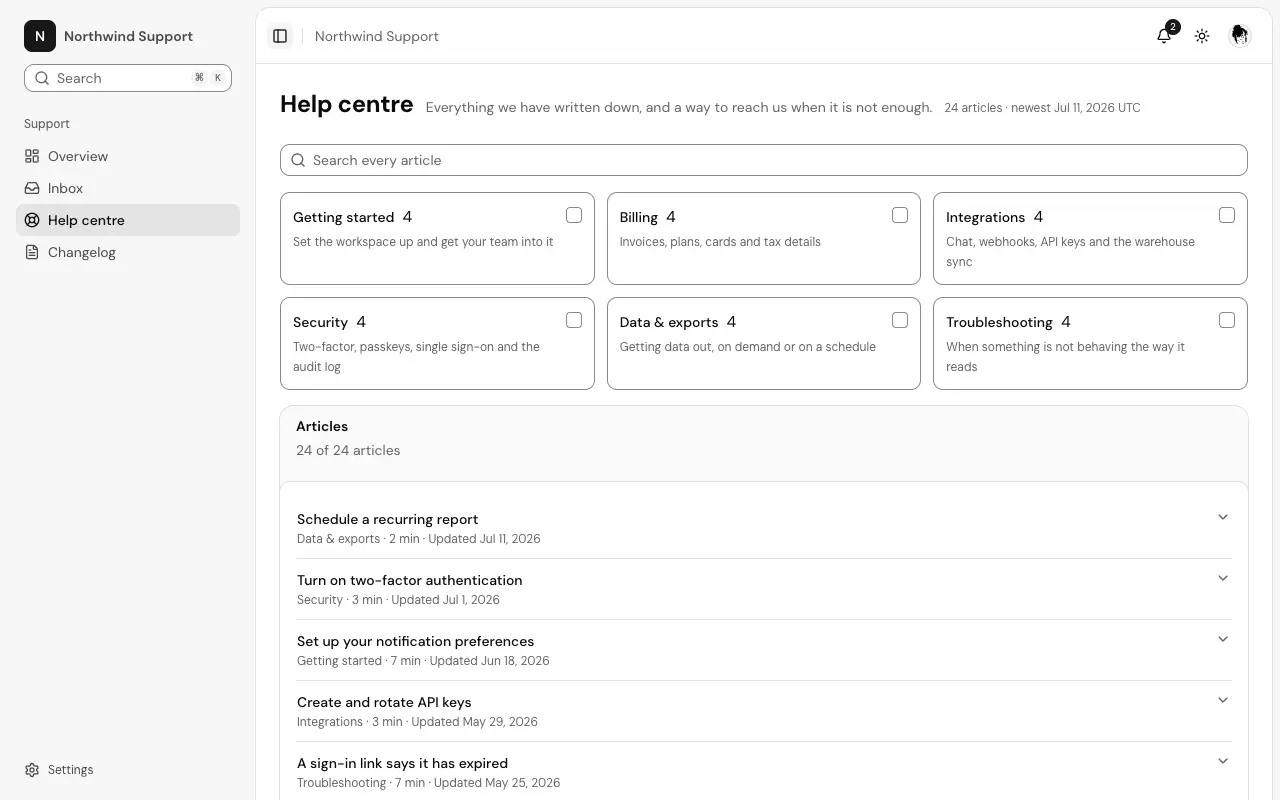Check the Getting started category checkbox
1280x800 pixels.
(x=574, y=215)
